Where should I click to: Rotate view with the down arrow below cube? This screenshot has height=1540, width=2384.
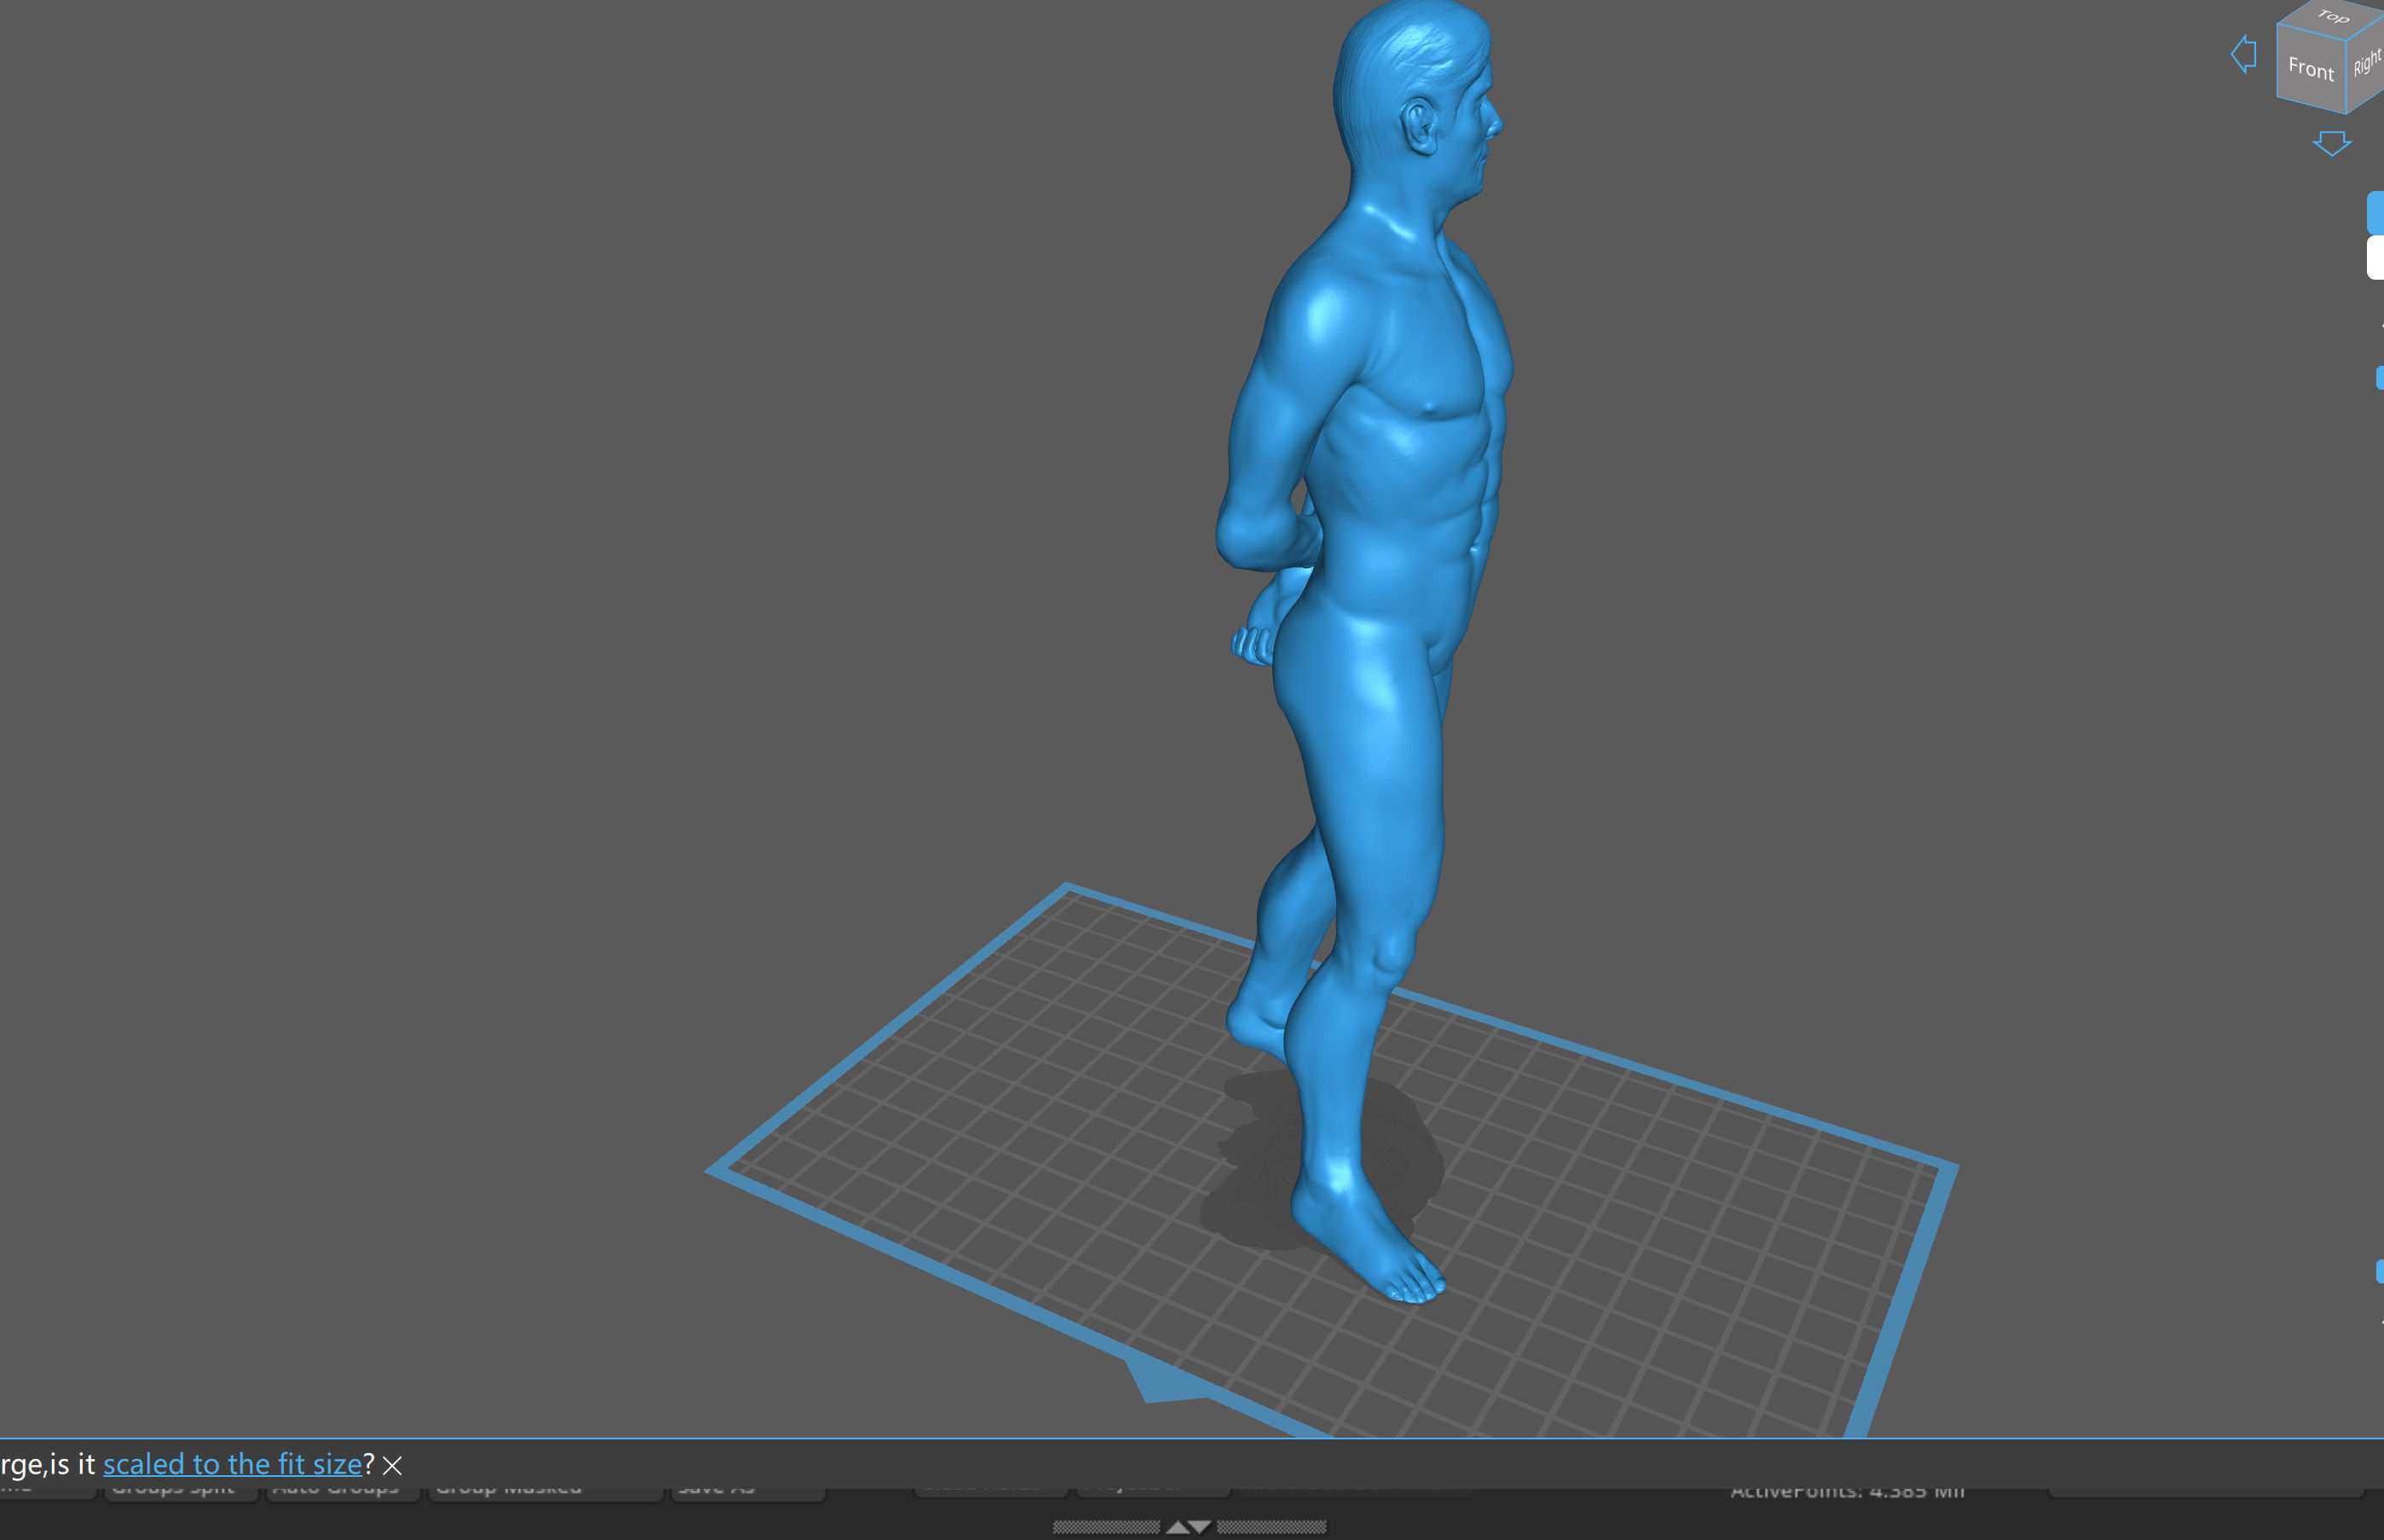tap(2332, 143)
